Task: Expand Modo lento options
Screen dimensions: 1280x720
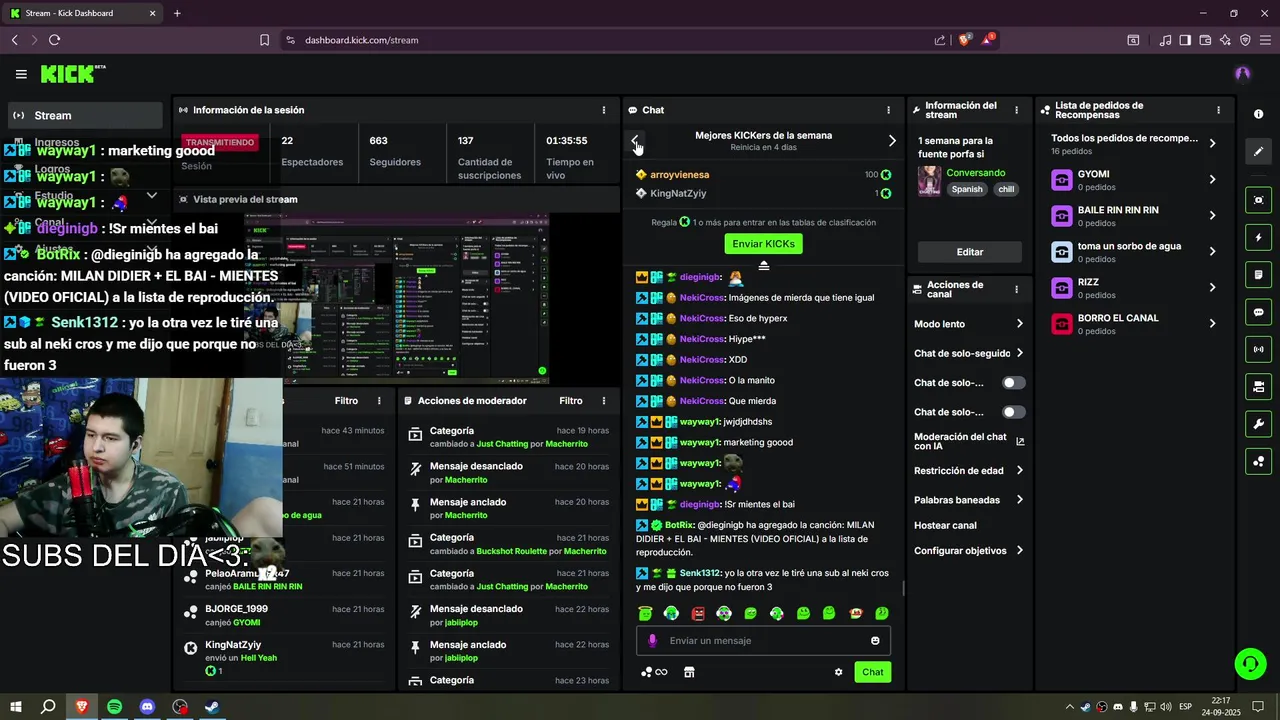Action: point(1019,324)
